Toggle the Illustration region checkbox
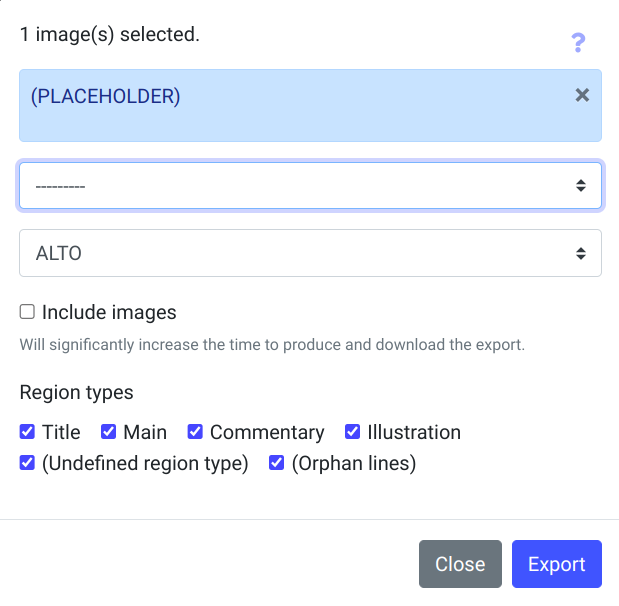Viewport: 619px width, 606px height. point(352,432)
